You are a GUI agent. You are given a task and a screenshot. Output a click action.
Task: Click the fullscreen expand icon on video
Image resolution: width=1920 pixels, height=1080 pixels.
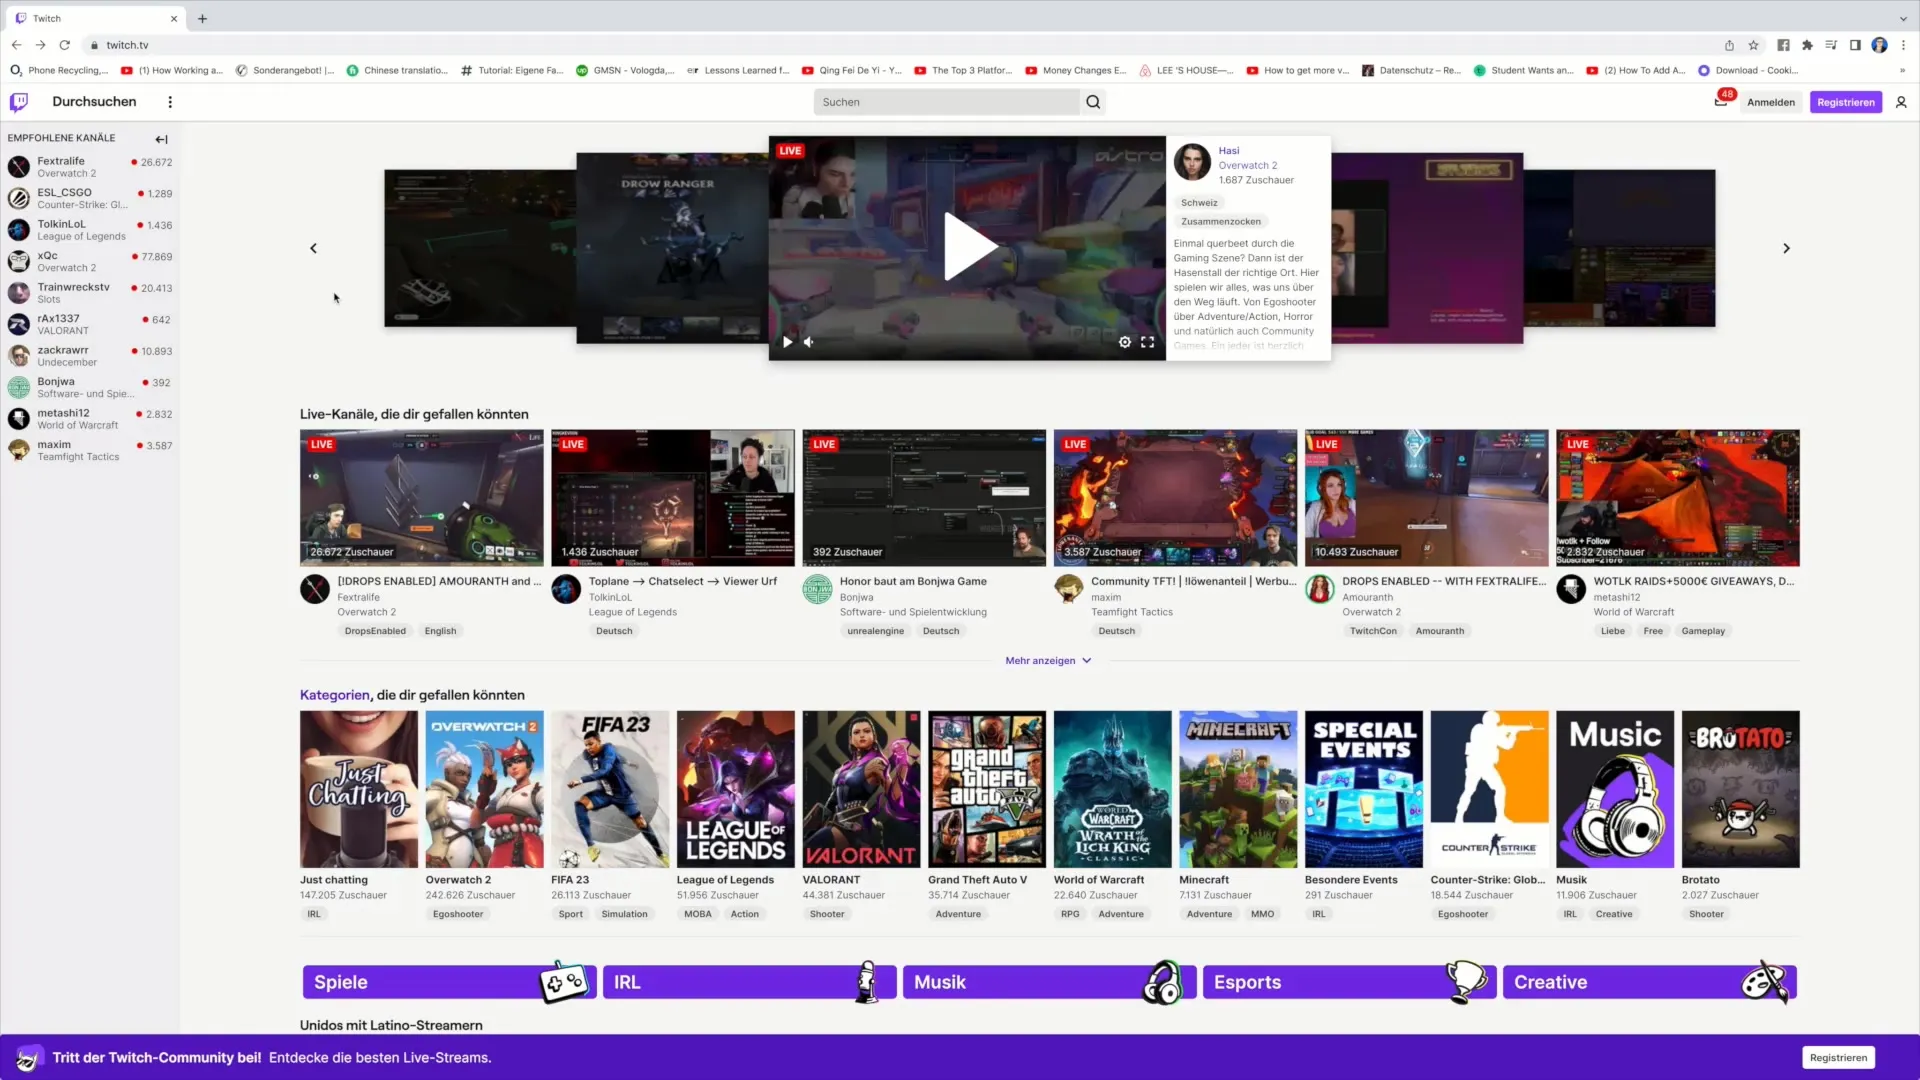tap(1147, 342)
